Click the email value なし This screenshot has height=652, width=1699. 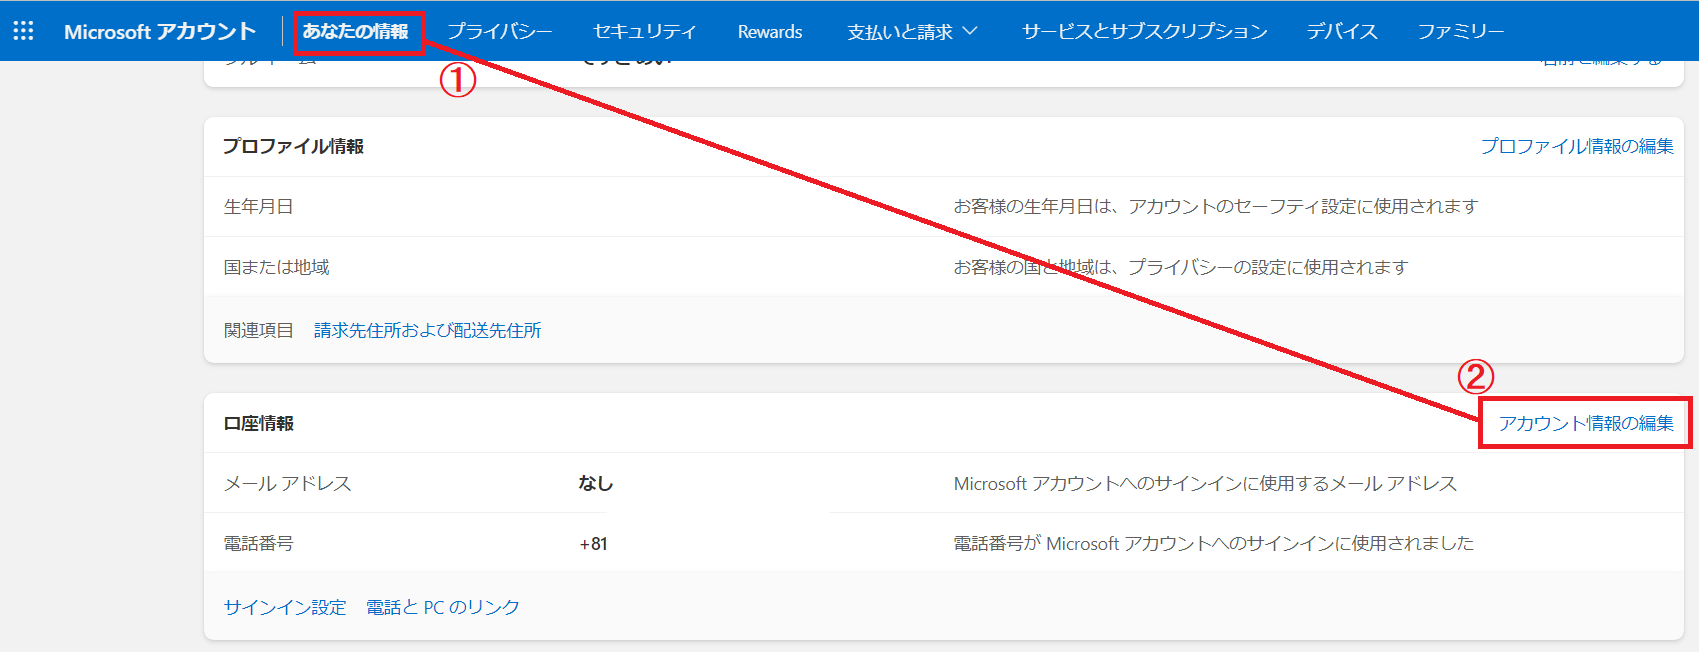[x=596, y=483]
